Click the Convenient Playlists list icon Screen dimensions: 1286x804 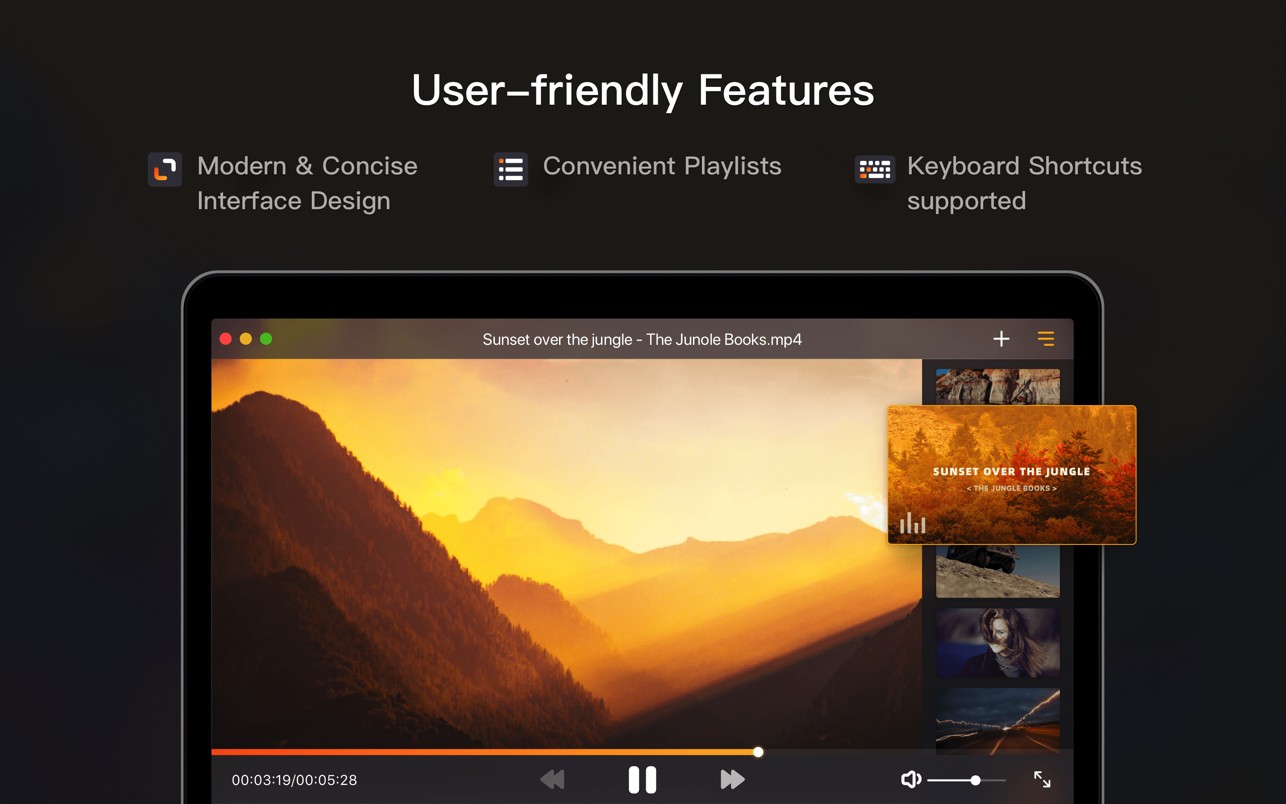point(511,169)
